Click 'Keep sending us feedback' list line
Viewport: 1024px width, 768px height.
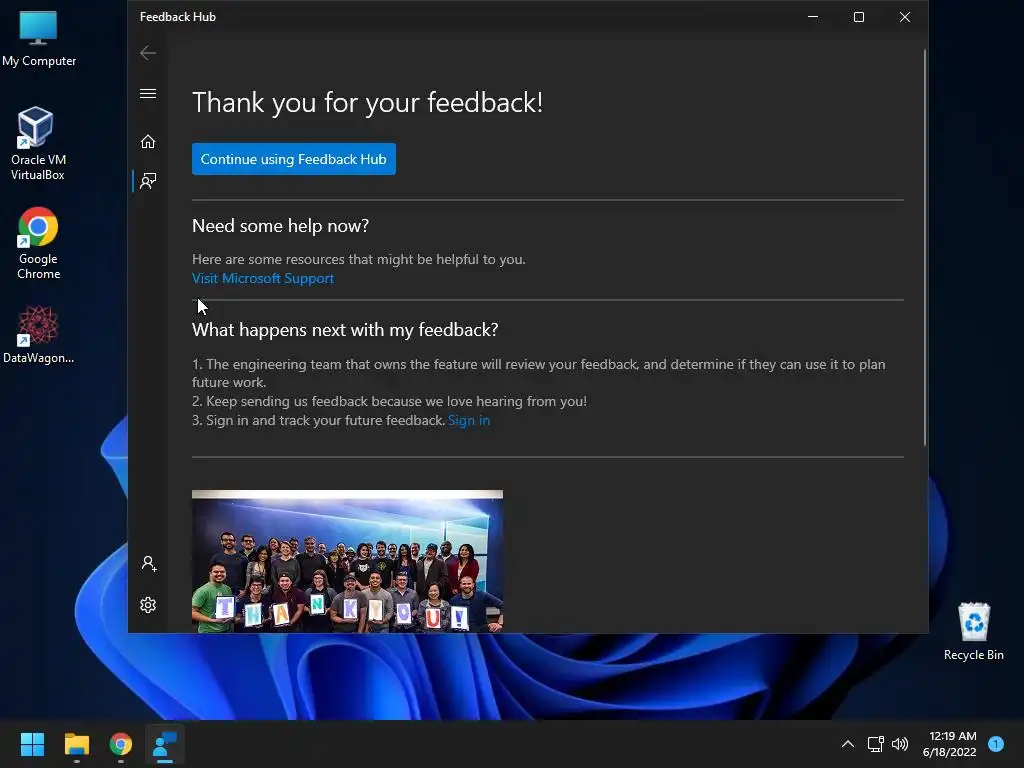click(389, 401)
